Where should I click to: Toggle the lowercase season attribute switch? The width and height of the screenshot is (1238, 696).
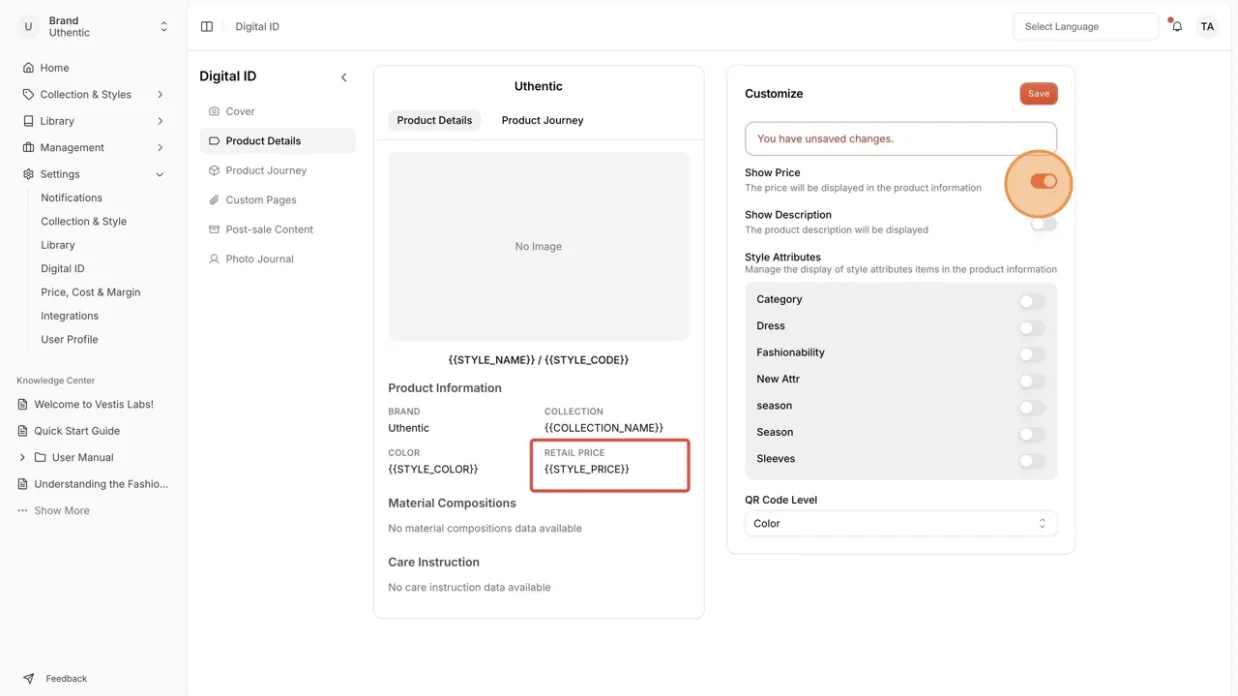(1032, 407)
